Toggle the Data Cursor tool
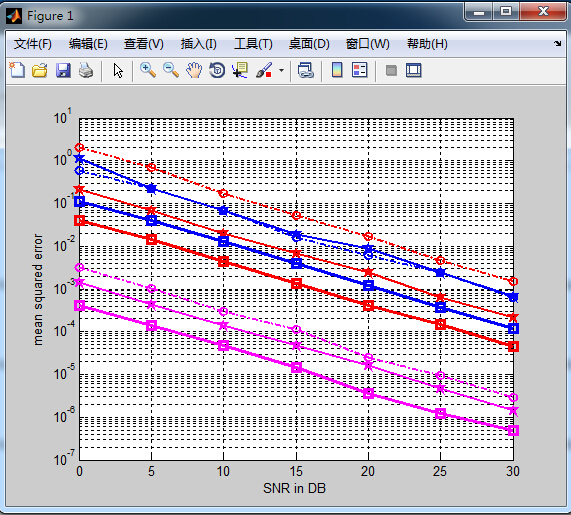 click(x=240, y=70)
